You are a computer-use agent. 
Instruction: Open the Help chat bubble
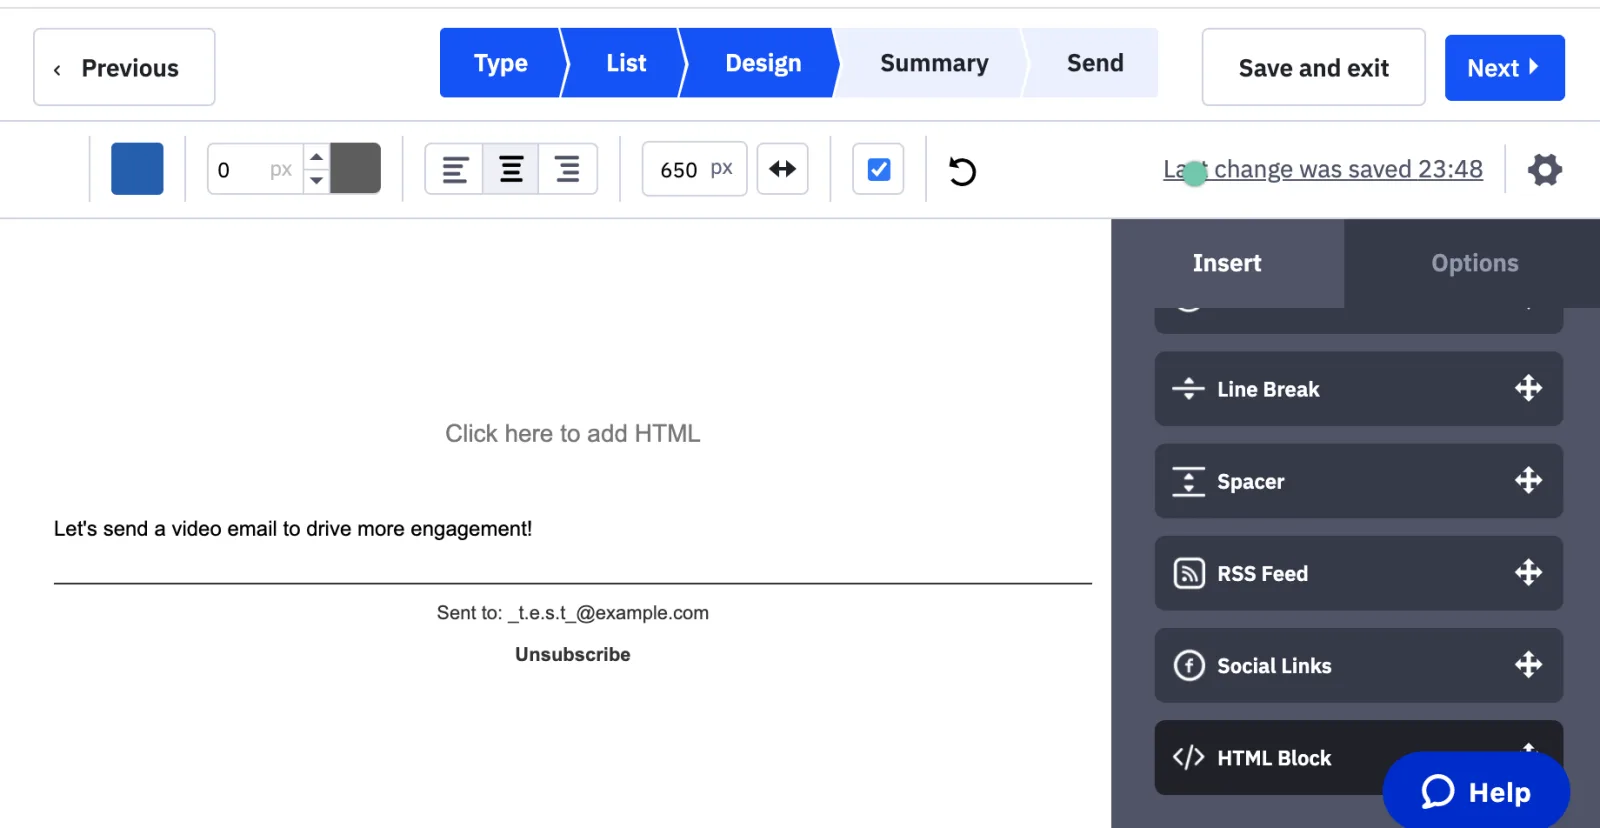click(1476, 791)
